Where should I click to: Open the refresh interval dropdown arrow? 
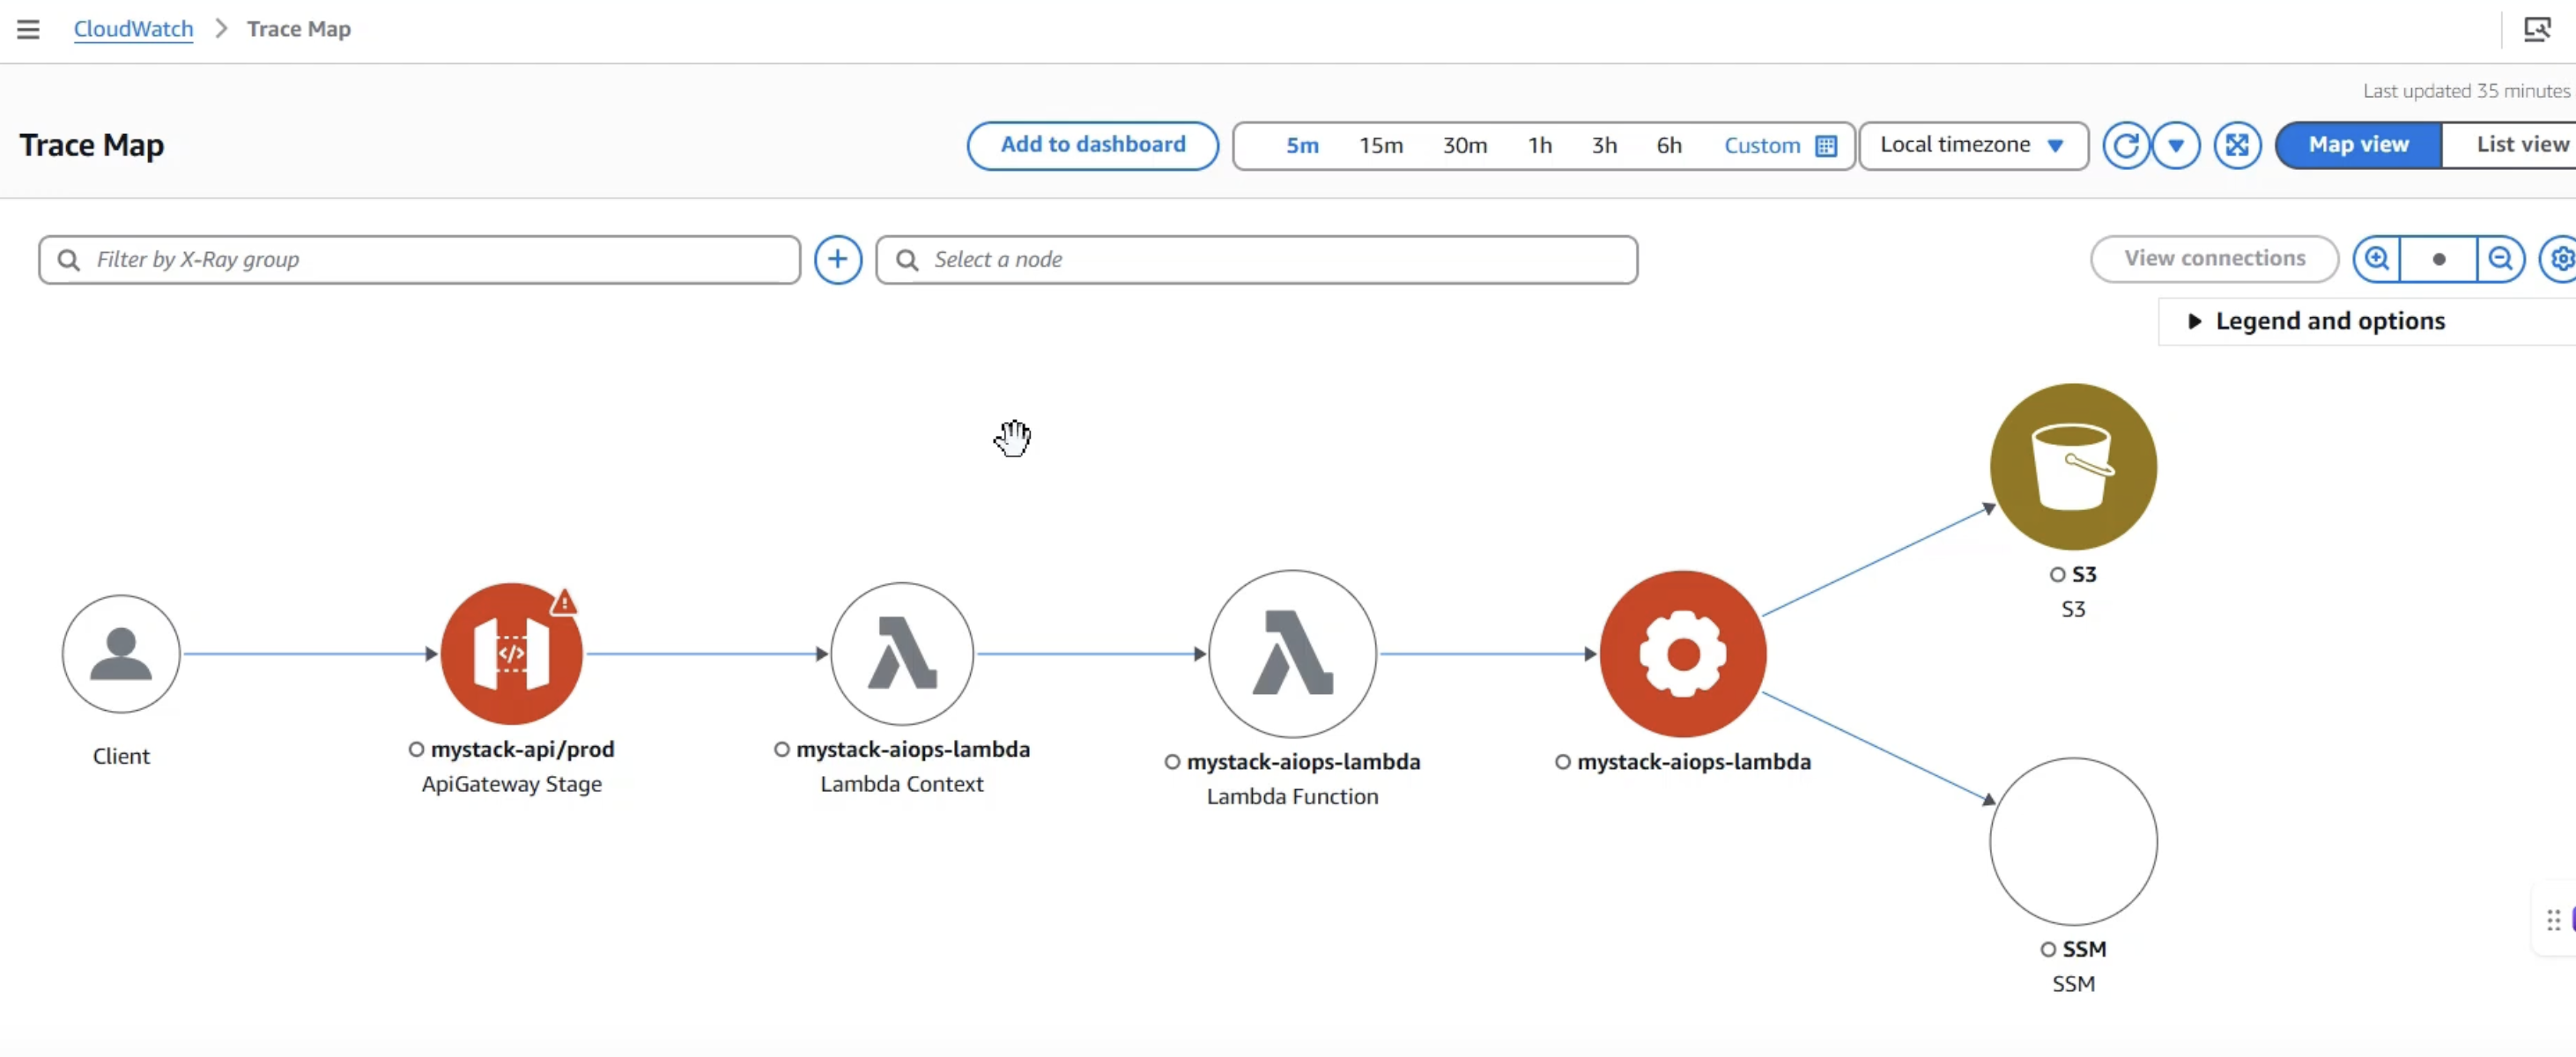(2175, 145)
